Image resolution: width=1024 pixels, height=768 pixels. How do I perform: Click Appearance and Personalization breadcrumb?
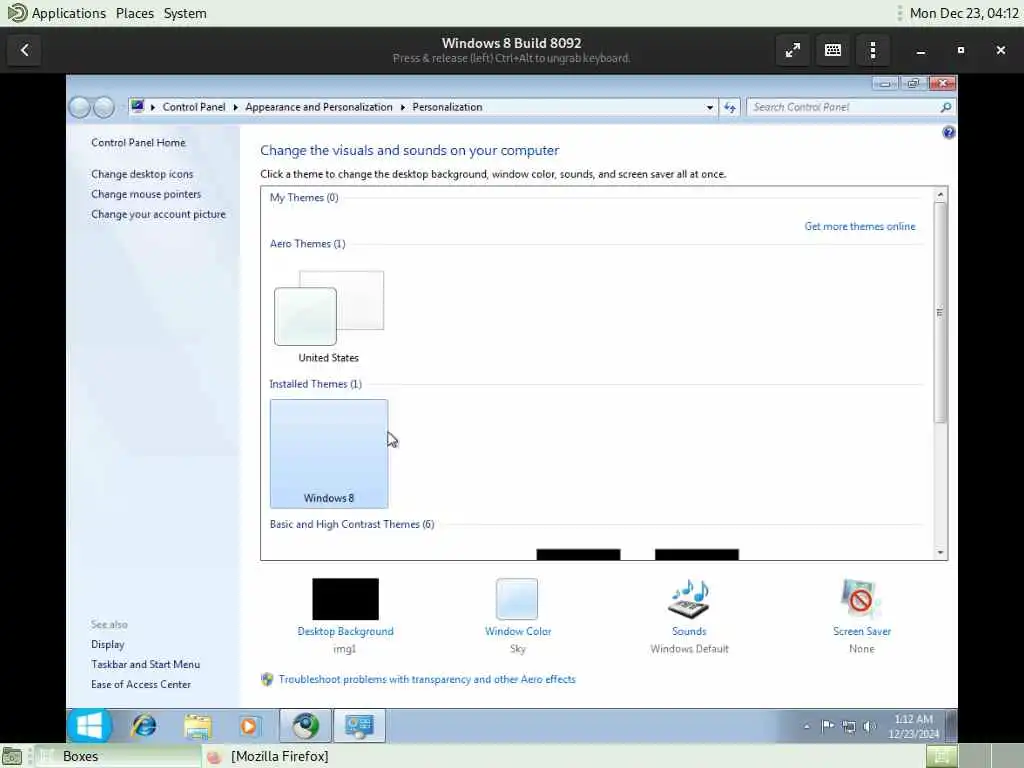pyautogui.click(x=319, y=107)
